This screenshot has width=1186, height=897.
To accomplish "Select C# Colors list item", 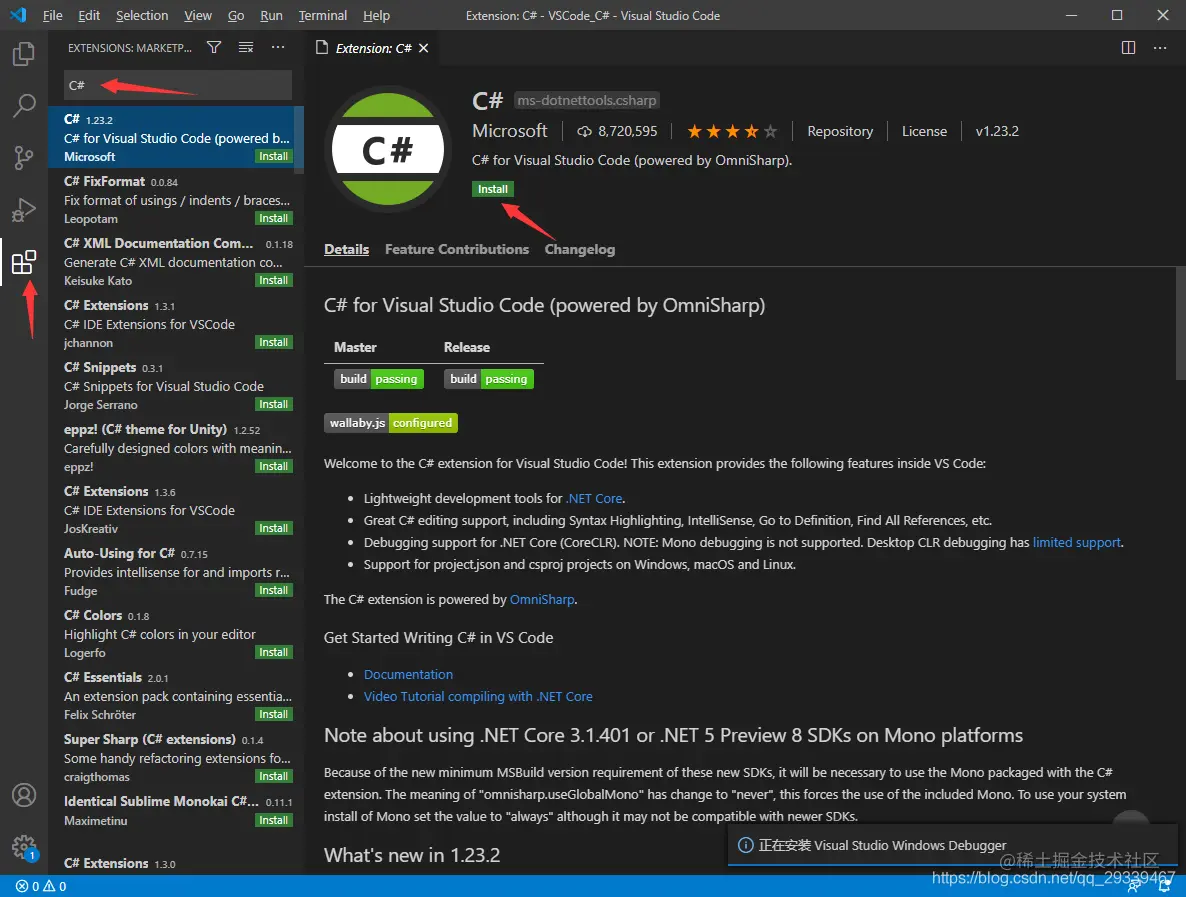I will pyautogui.click(x=176, y=634).
